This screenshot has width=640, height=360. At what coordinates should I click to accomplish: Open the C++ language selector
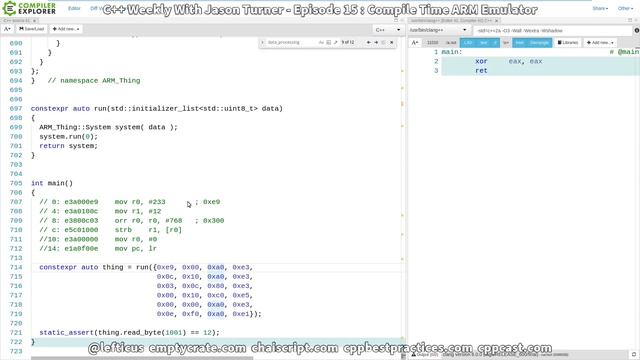(388, 29)
